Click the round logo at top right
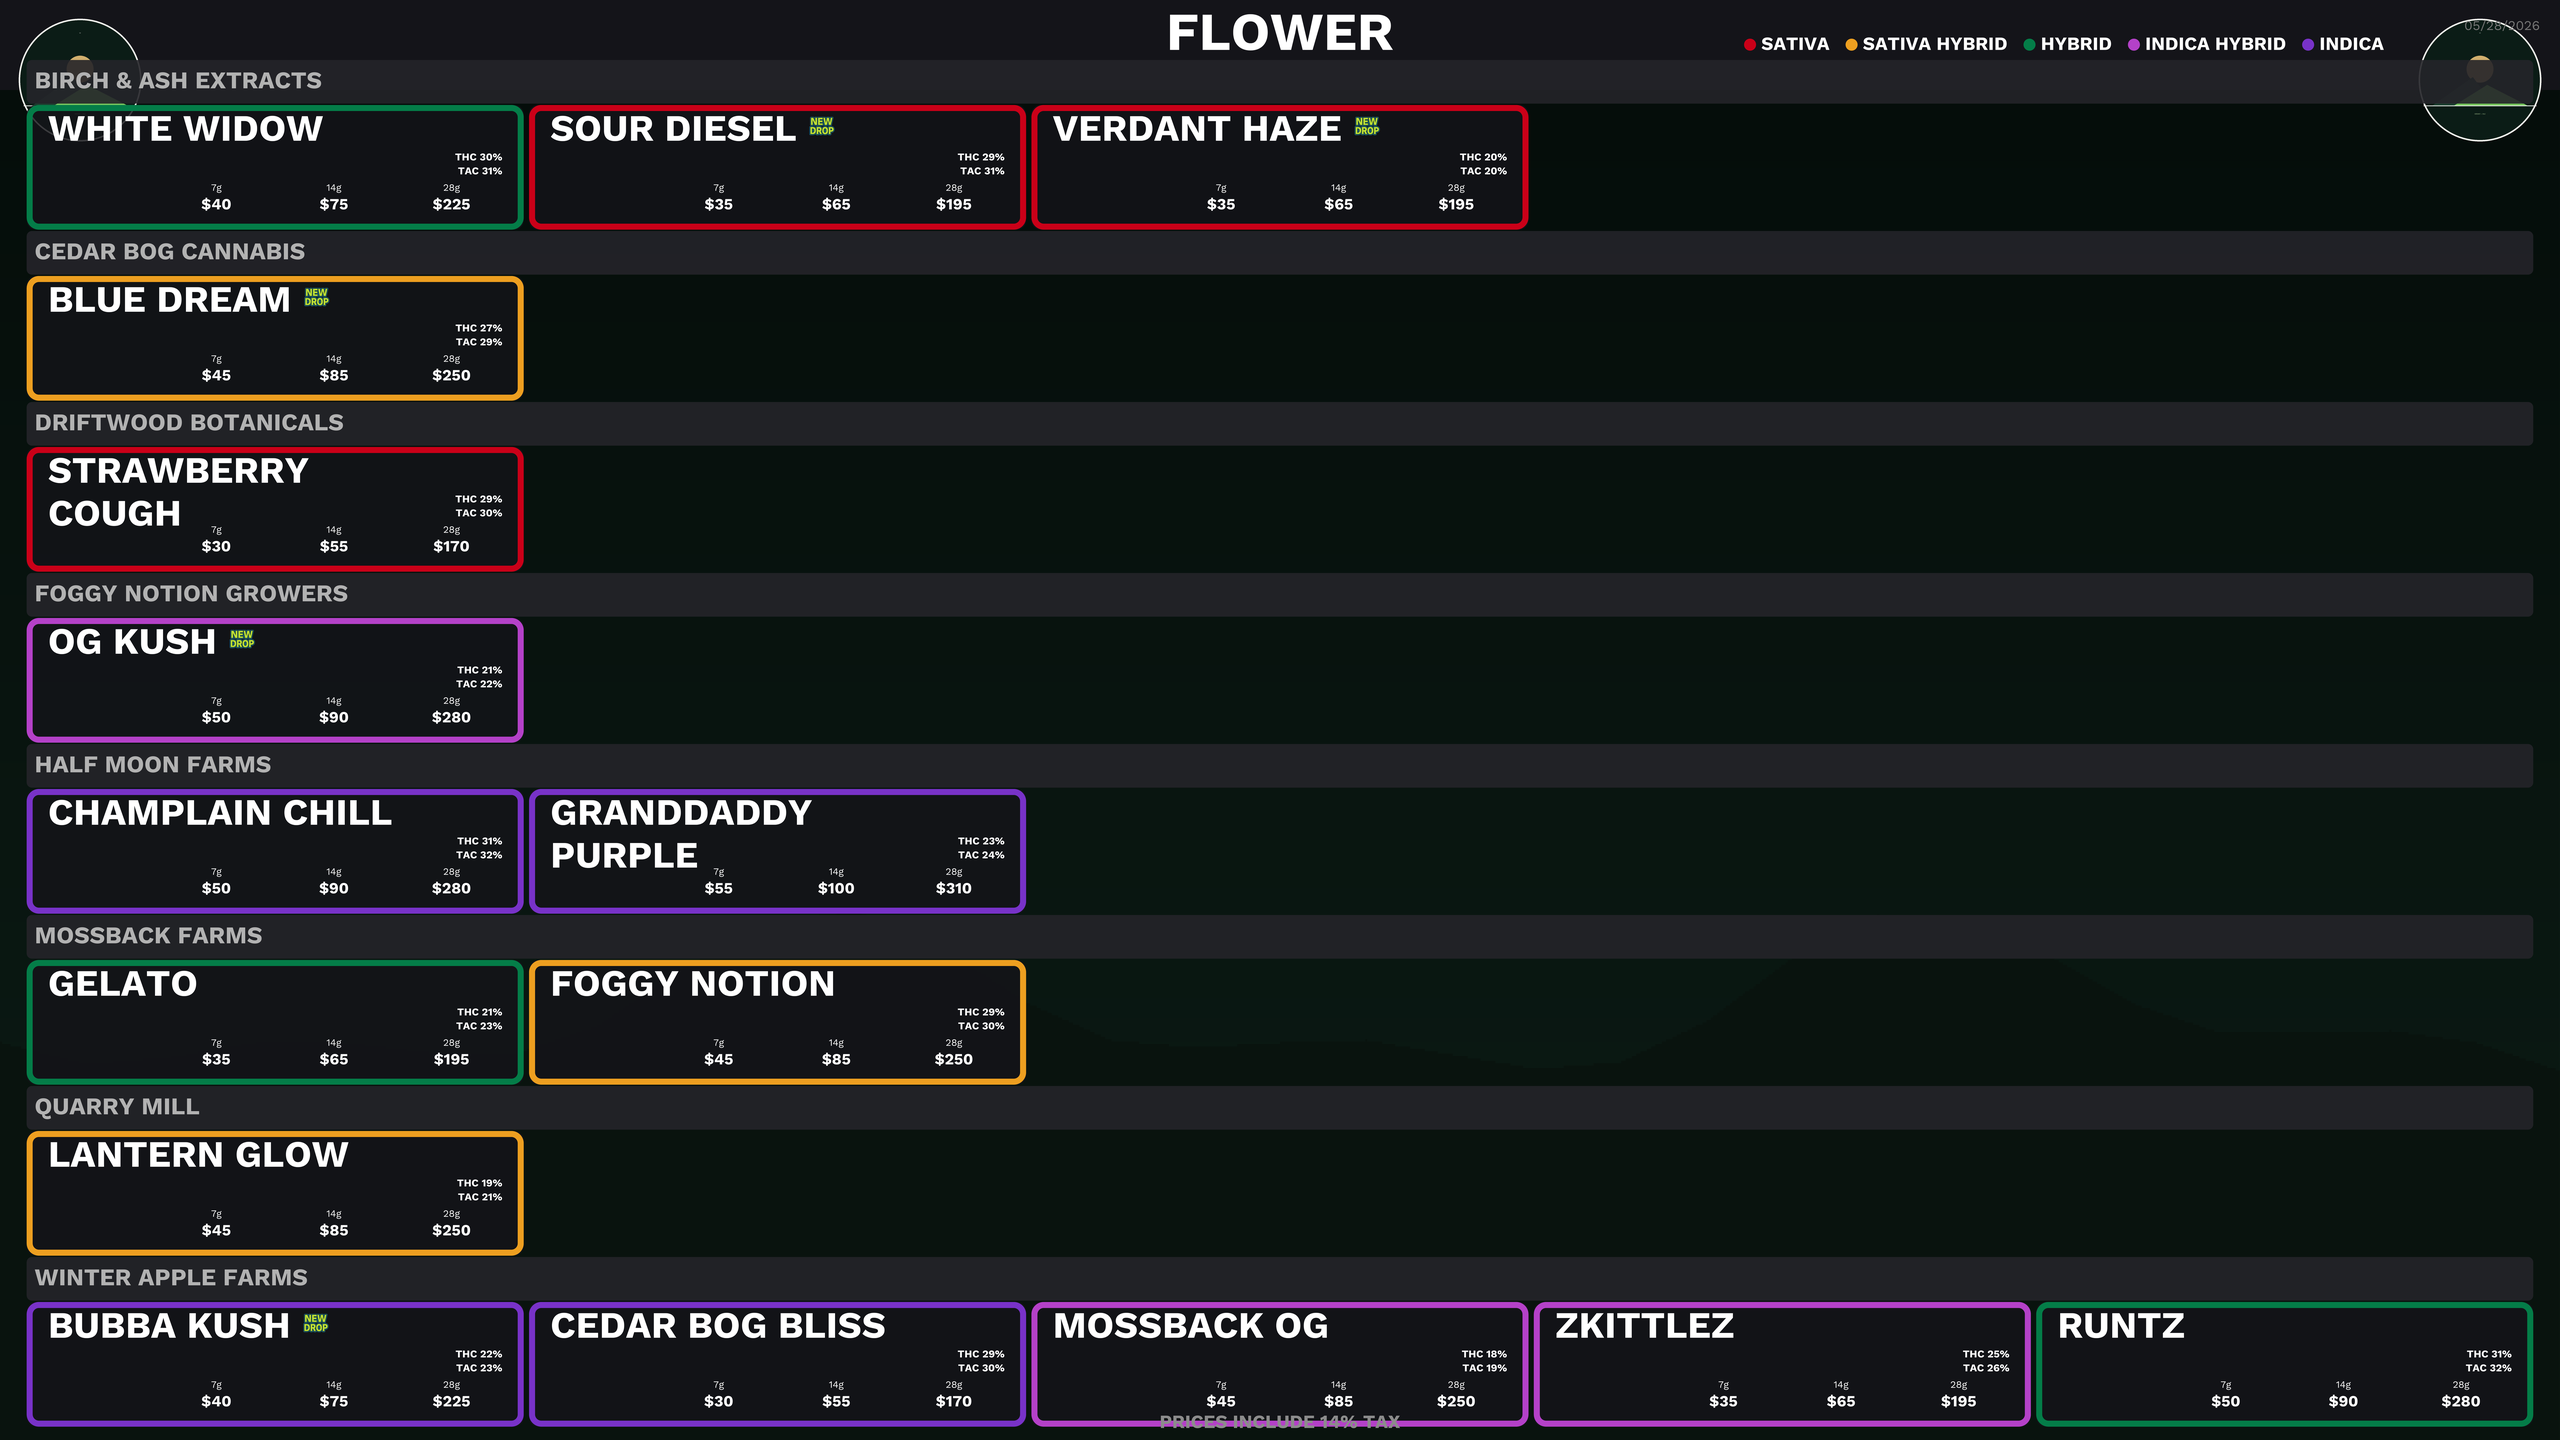The height and width of the screenshot is (1440, 2560). click(2479, 80)
